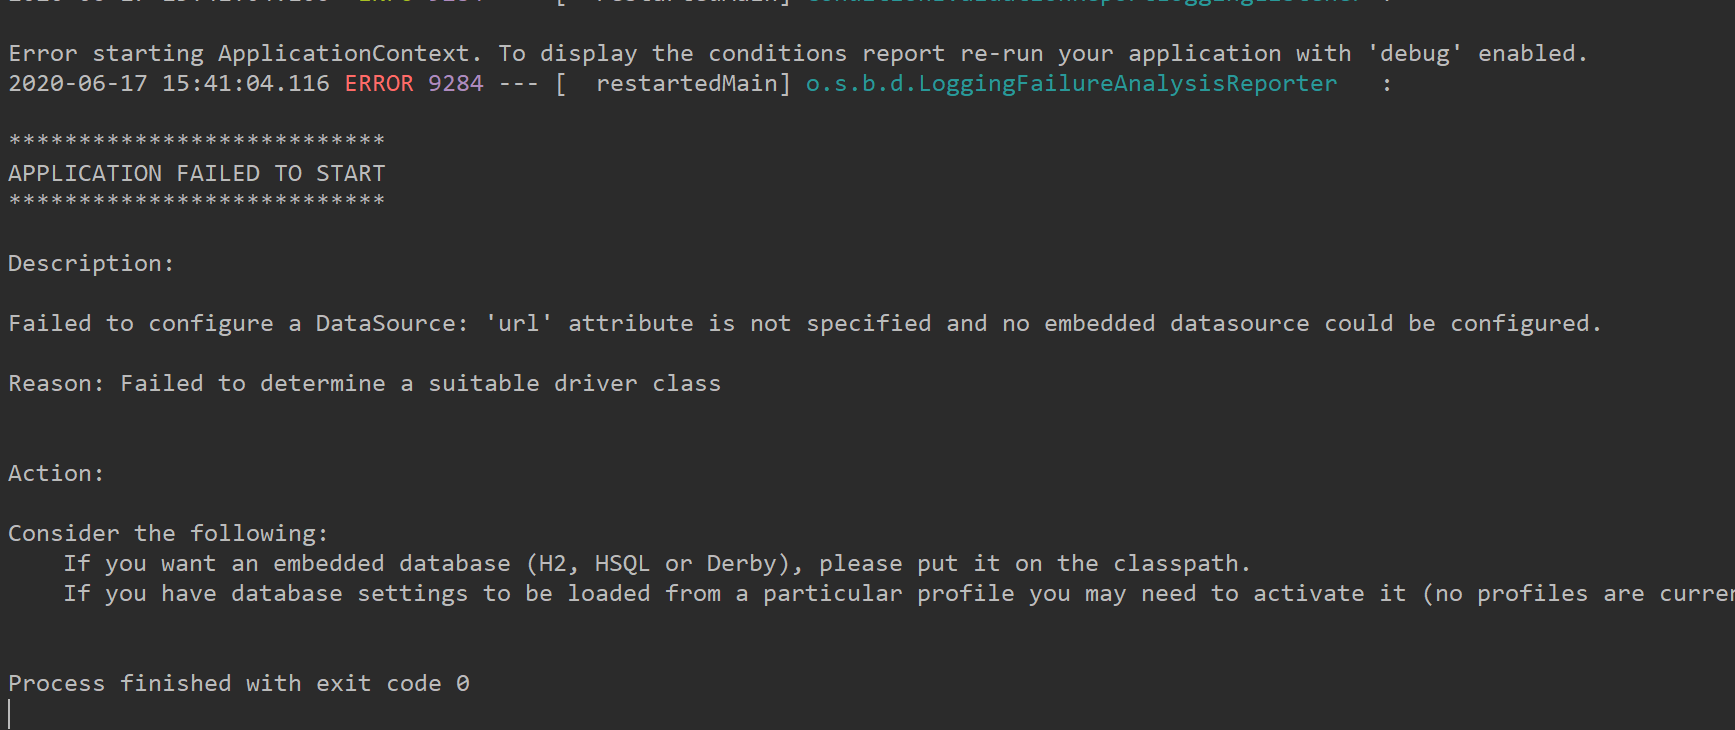This screenshot has height=730, width=1735.
Task: Click the 'APPLICATION FAILED TO START' heading
Action: tap(197, 174)
